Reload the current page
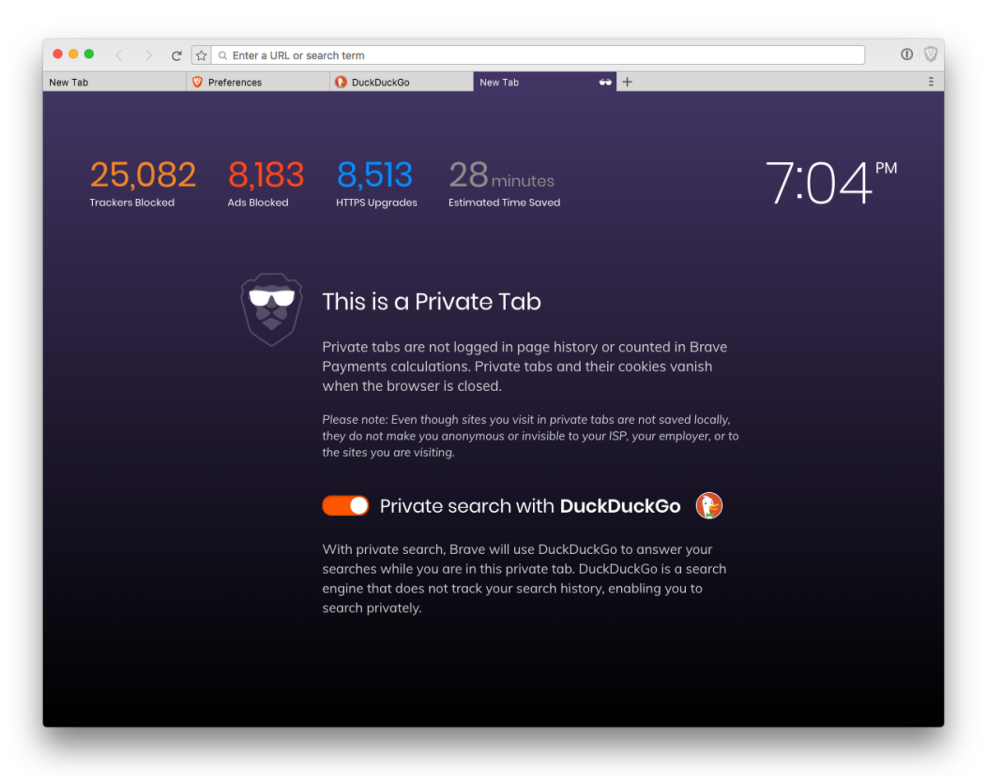The width and height of the screenshot is (987, 777). point(177,55)
